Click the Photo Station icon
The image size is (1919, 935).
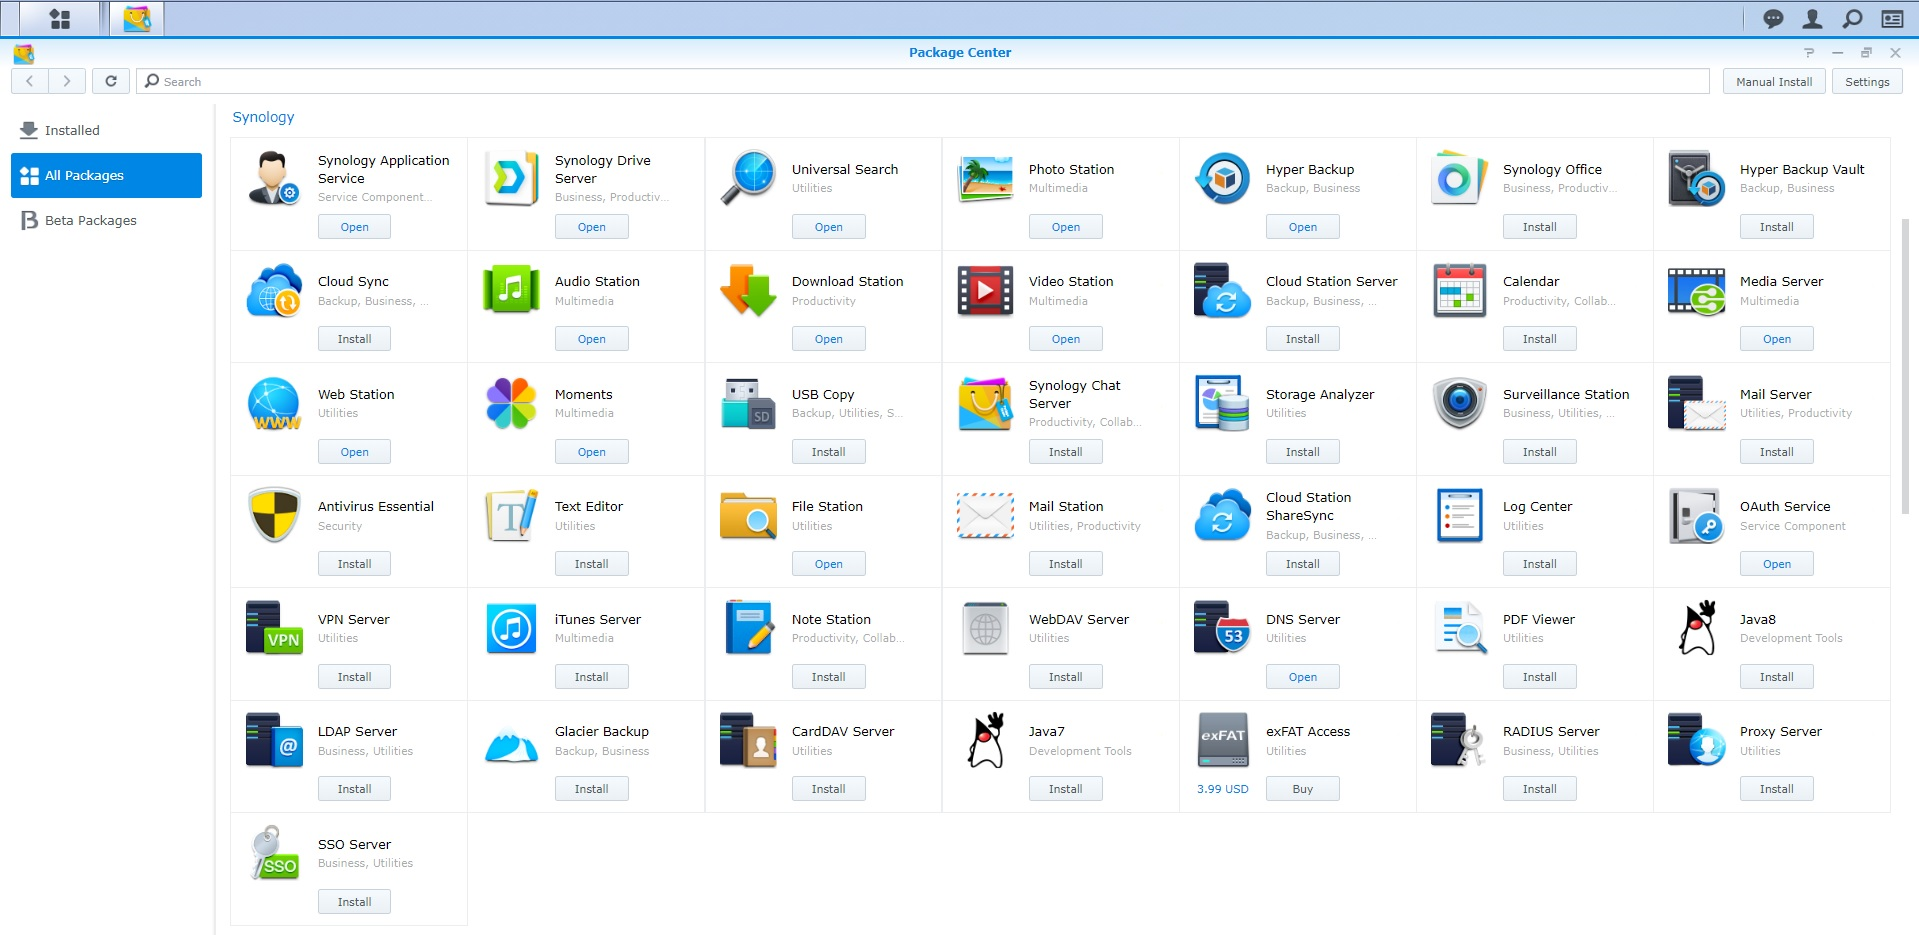click(985, 178)
